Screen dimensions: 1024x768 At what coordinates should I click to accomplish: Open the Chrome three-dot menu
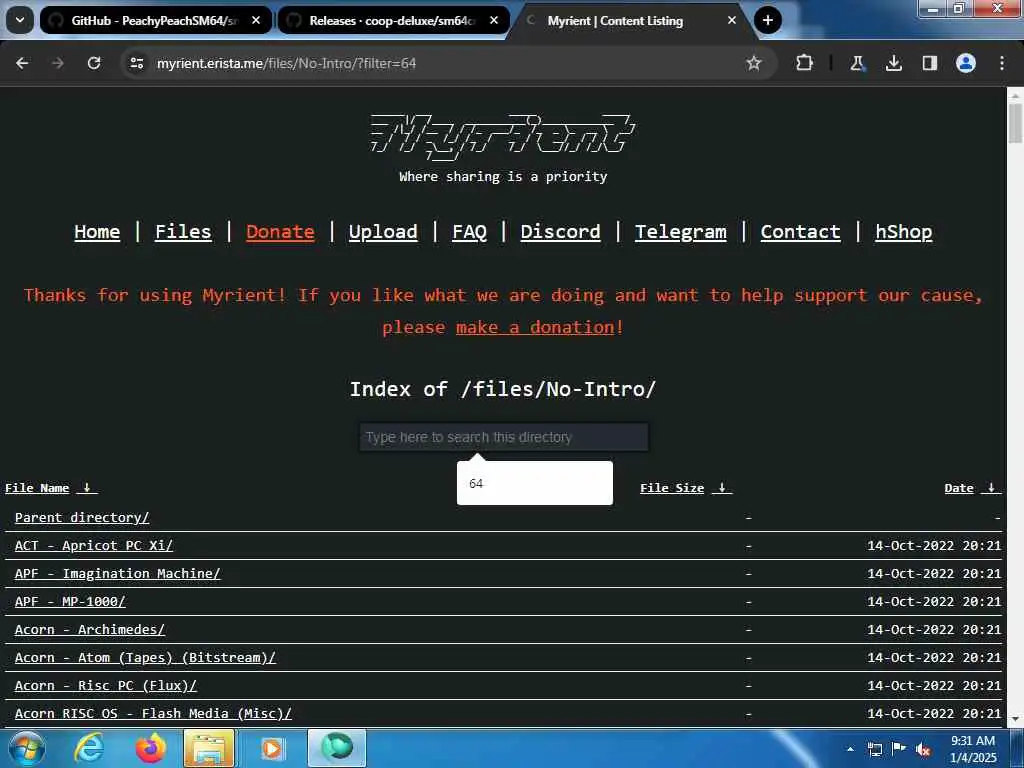click(1002, 63)
